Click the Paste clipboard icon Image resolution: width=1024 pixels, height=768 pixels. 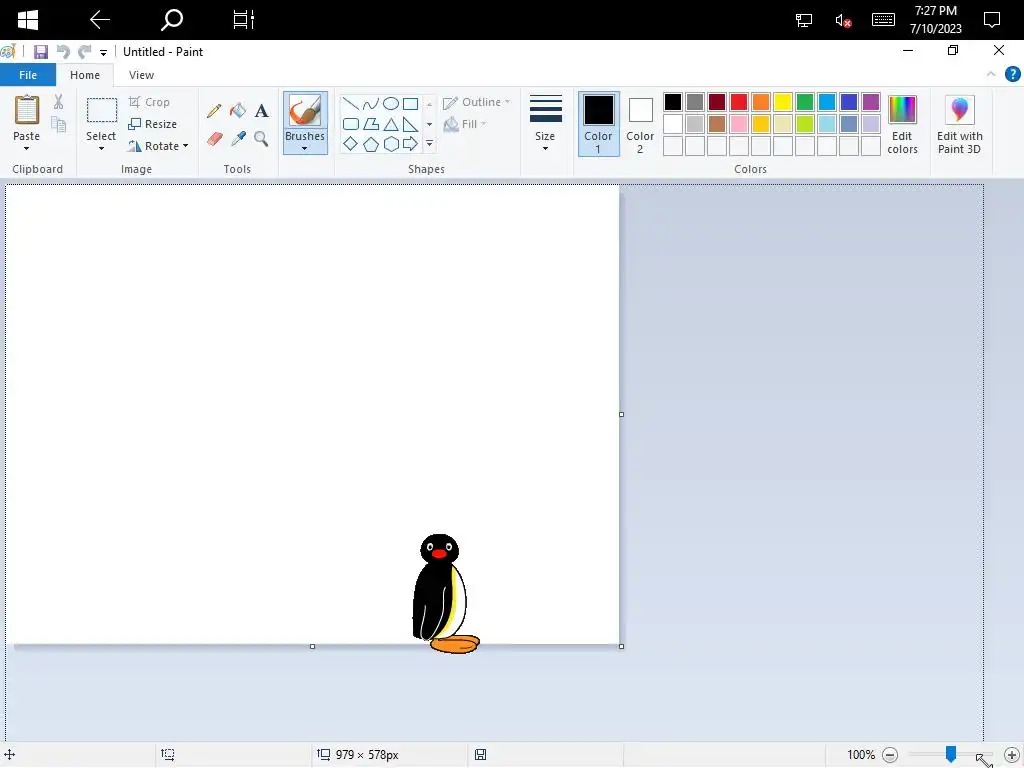[27, 110]
